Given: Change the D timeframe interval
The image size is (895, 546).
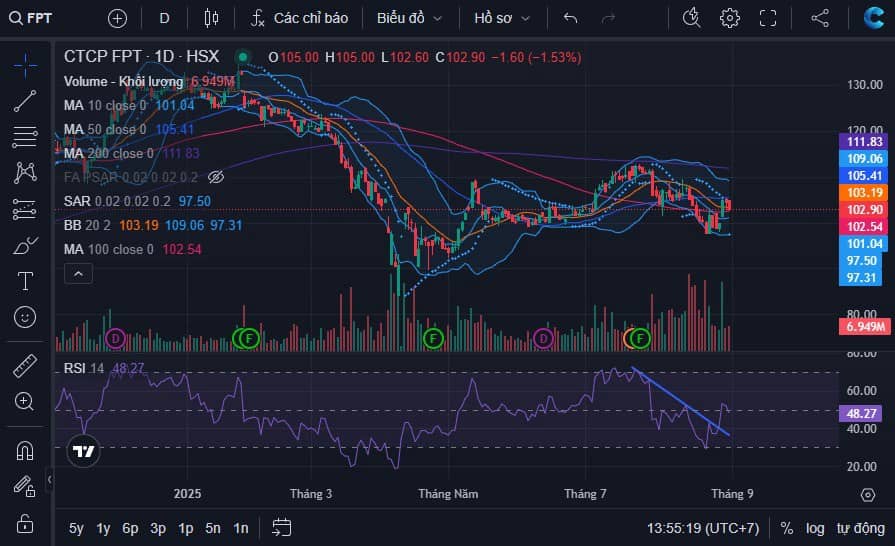Looking at the screenshot, I should click(164, 18).
